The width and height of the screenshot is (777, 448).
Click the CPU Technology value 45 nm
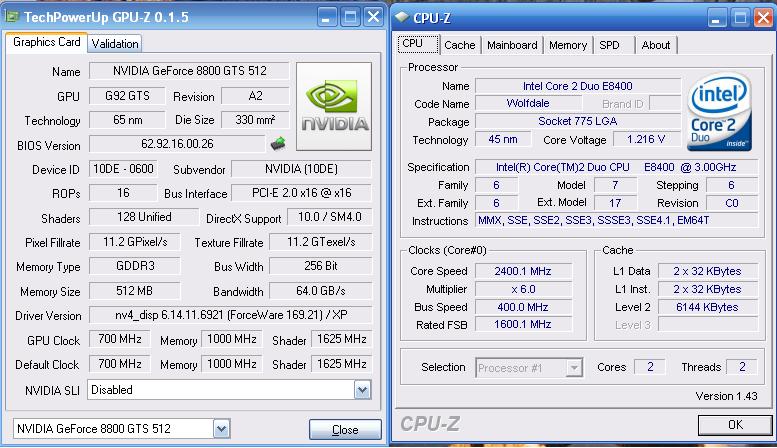coord(502,139)
